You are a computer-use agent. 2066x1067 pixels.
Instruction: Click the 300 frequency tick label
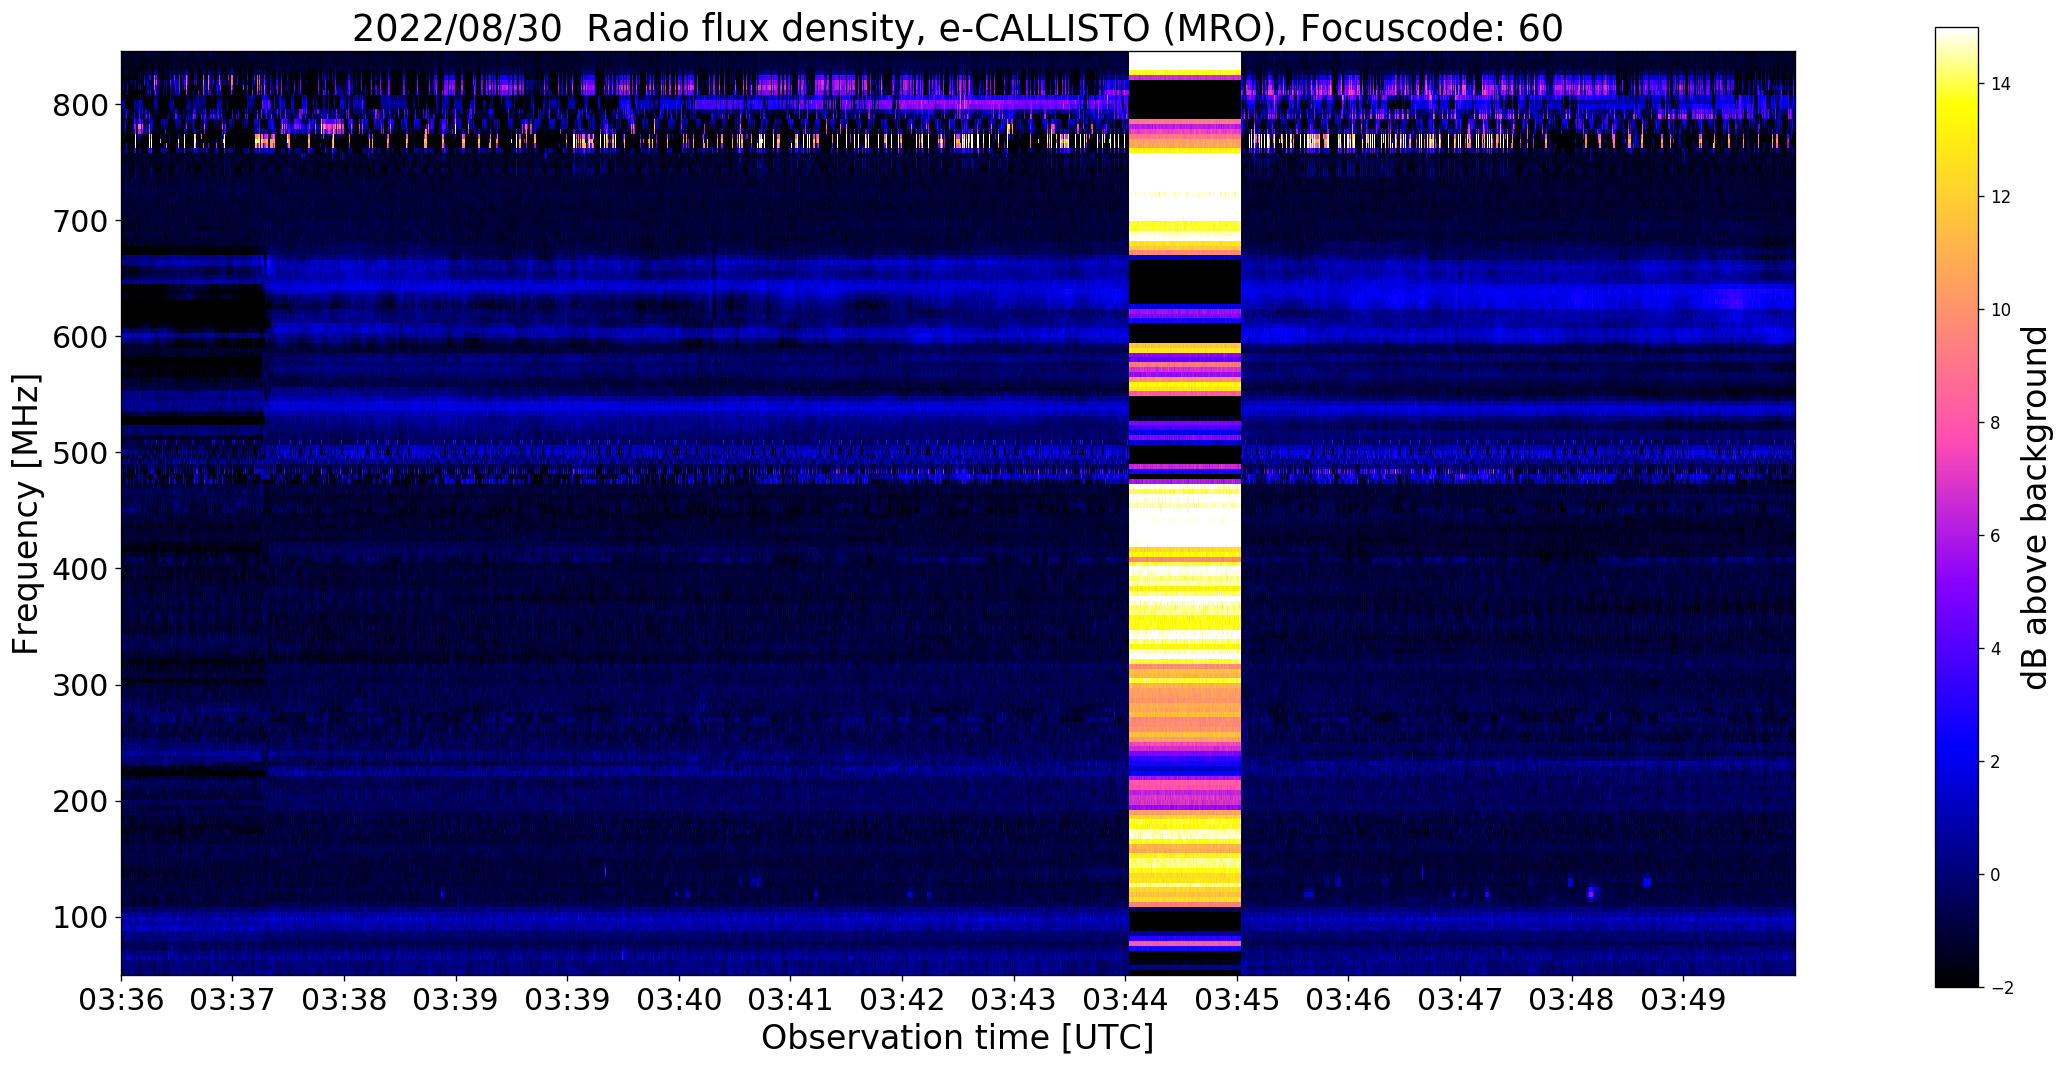(80, 685)
